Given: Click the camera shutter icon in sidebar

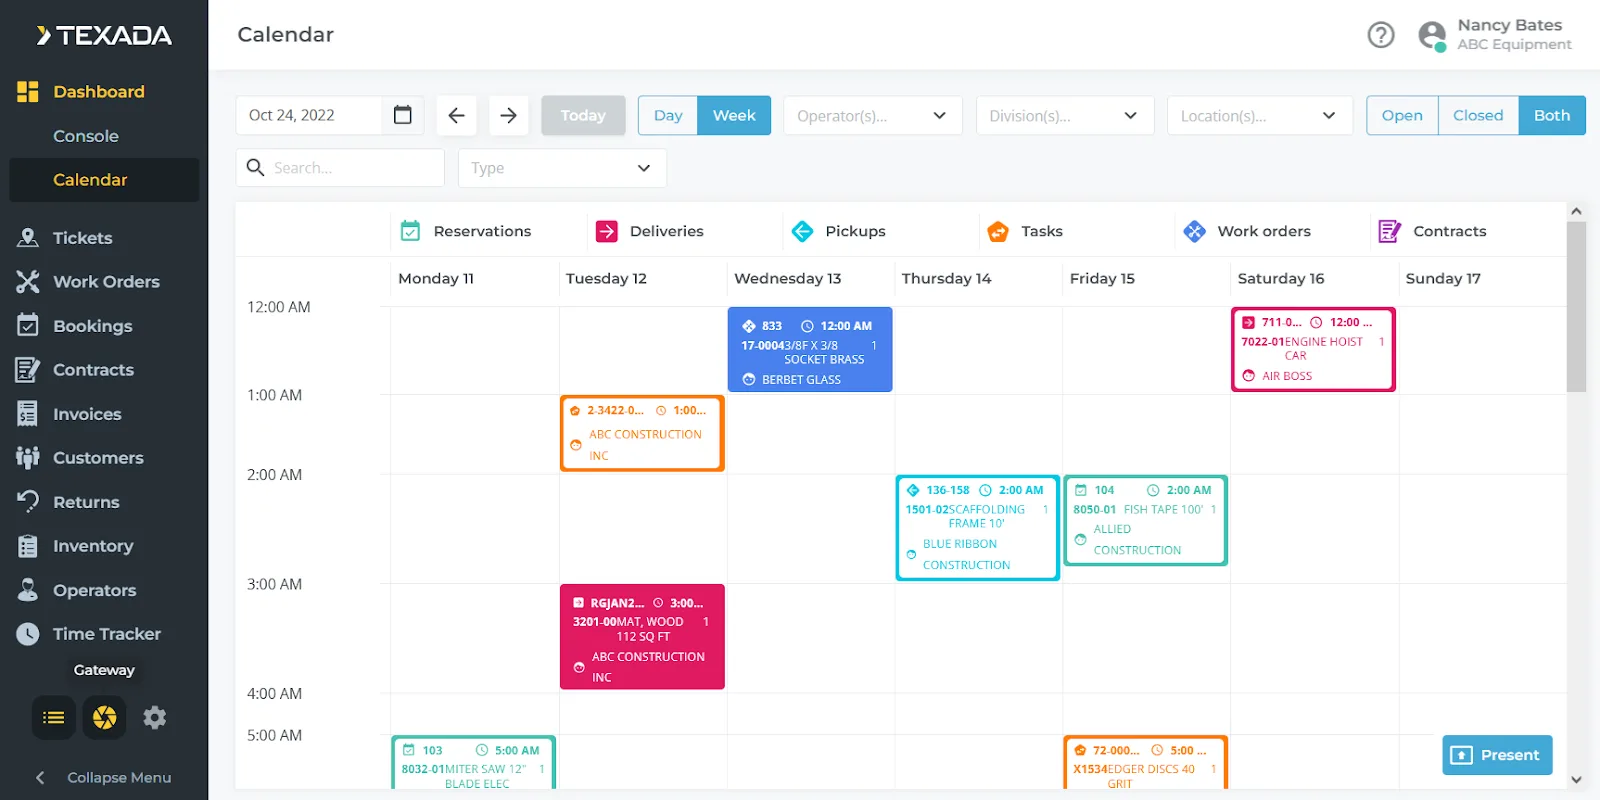Looking at the screenshot, I should pyautogui.click(x=104, y=717).
